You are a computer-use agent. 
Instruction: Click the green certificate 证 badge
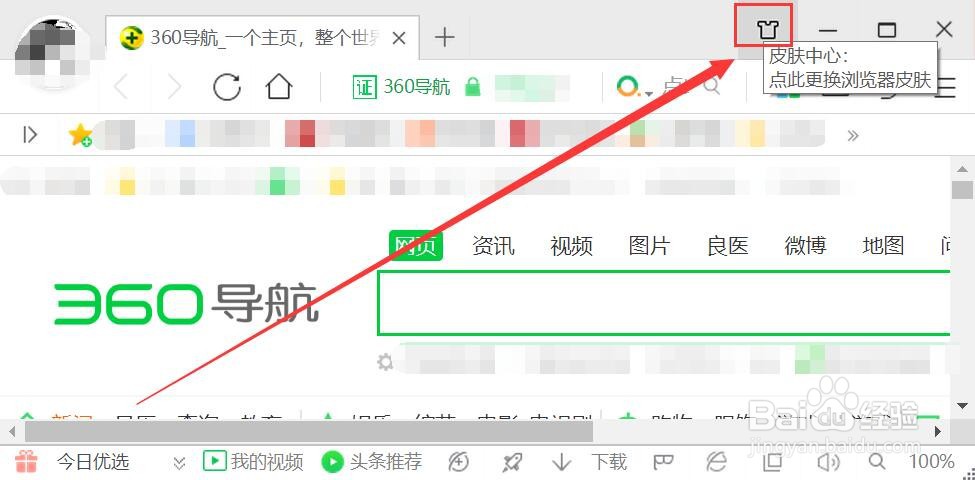[364, 87]
